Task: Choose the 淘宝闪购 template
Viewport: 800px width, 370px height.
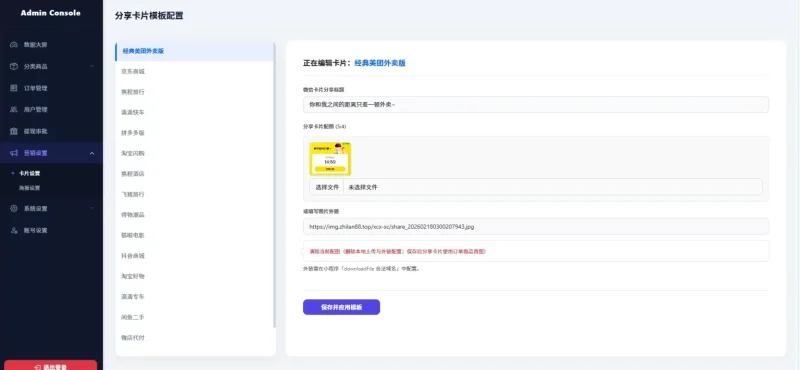Action: 194,153
